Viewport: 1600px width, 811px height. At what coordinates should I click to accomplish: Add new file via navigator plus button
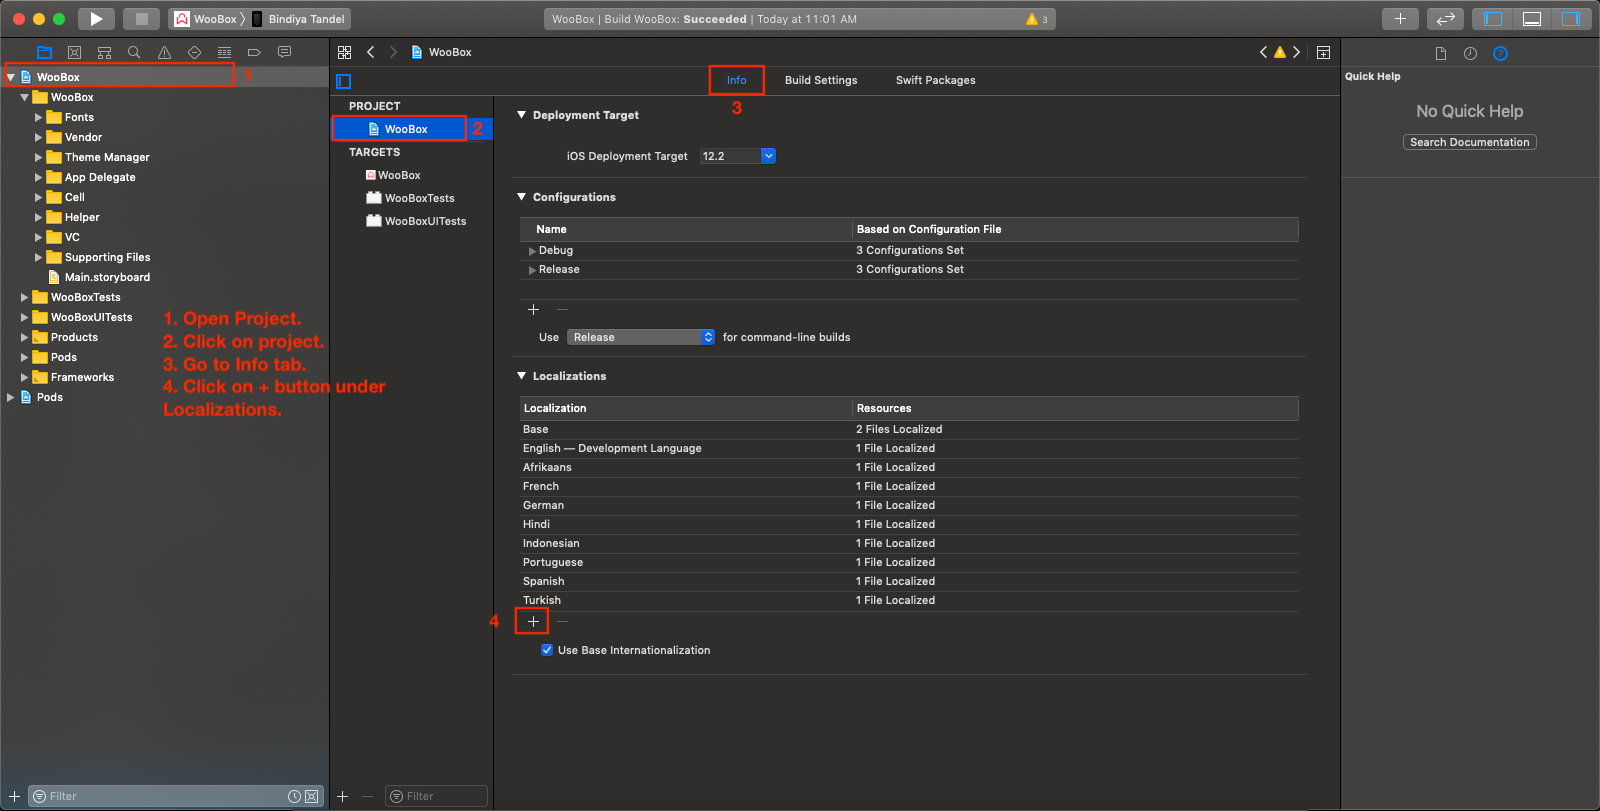pos(14,796)
